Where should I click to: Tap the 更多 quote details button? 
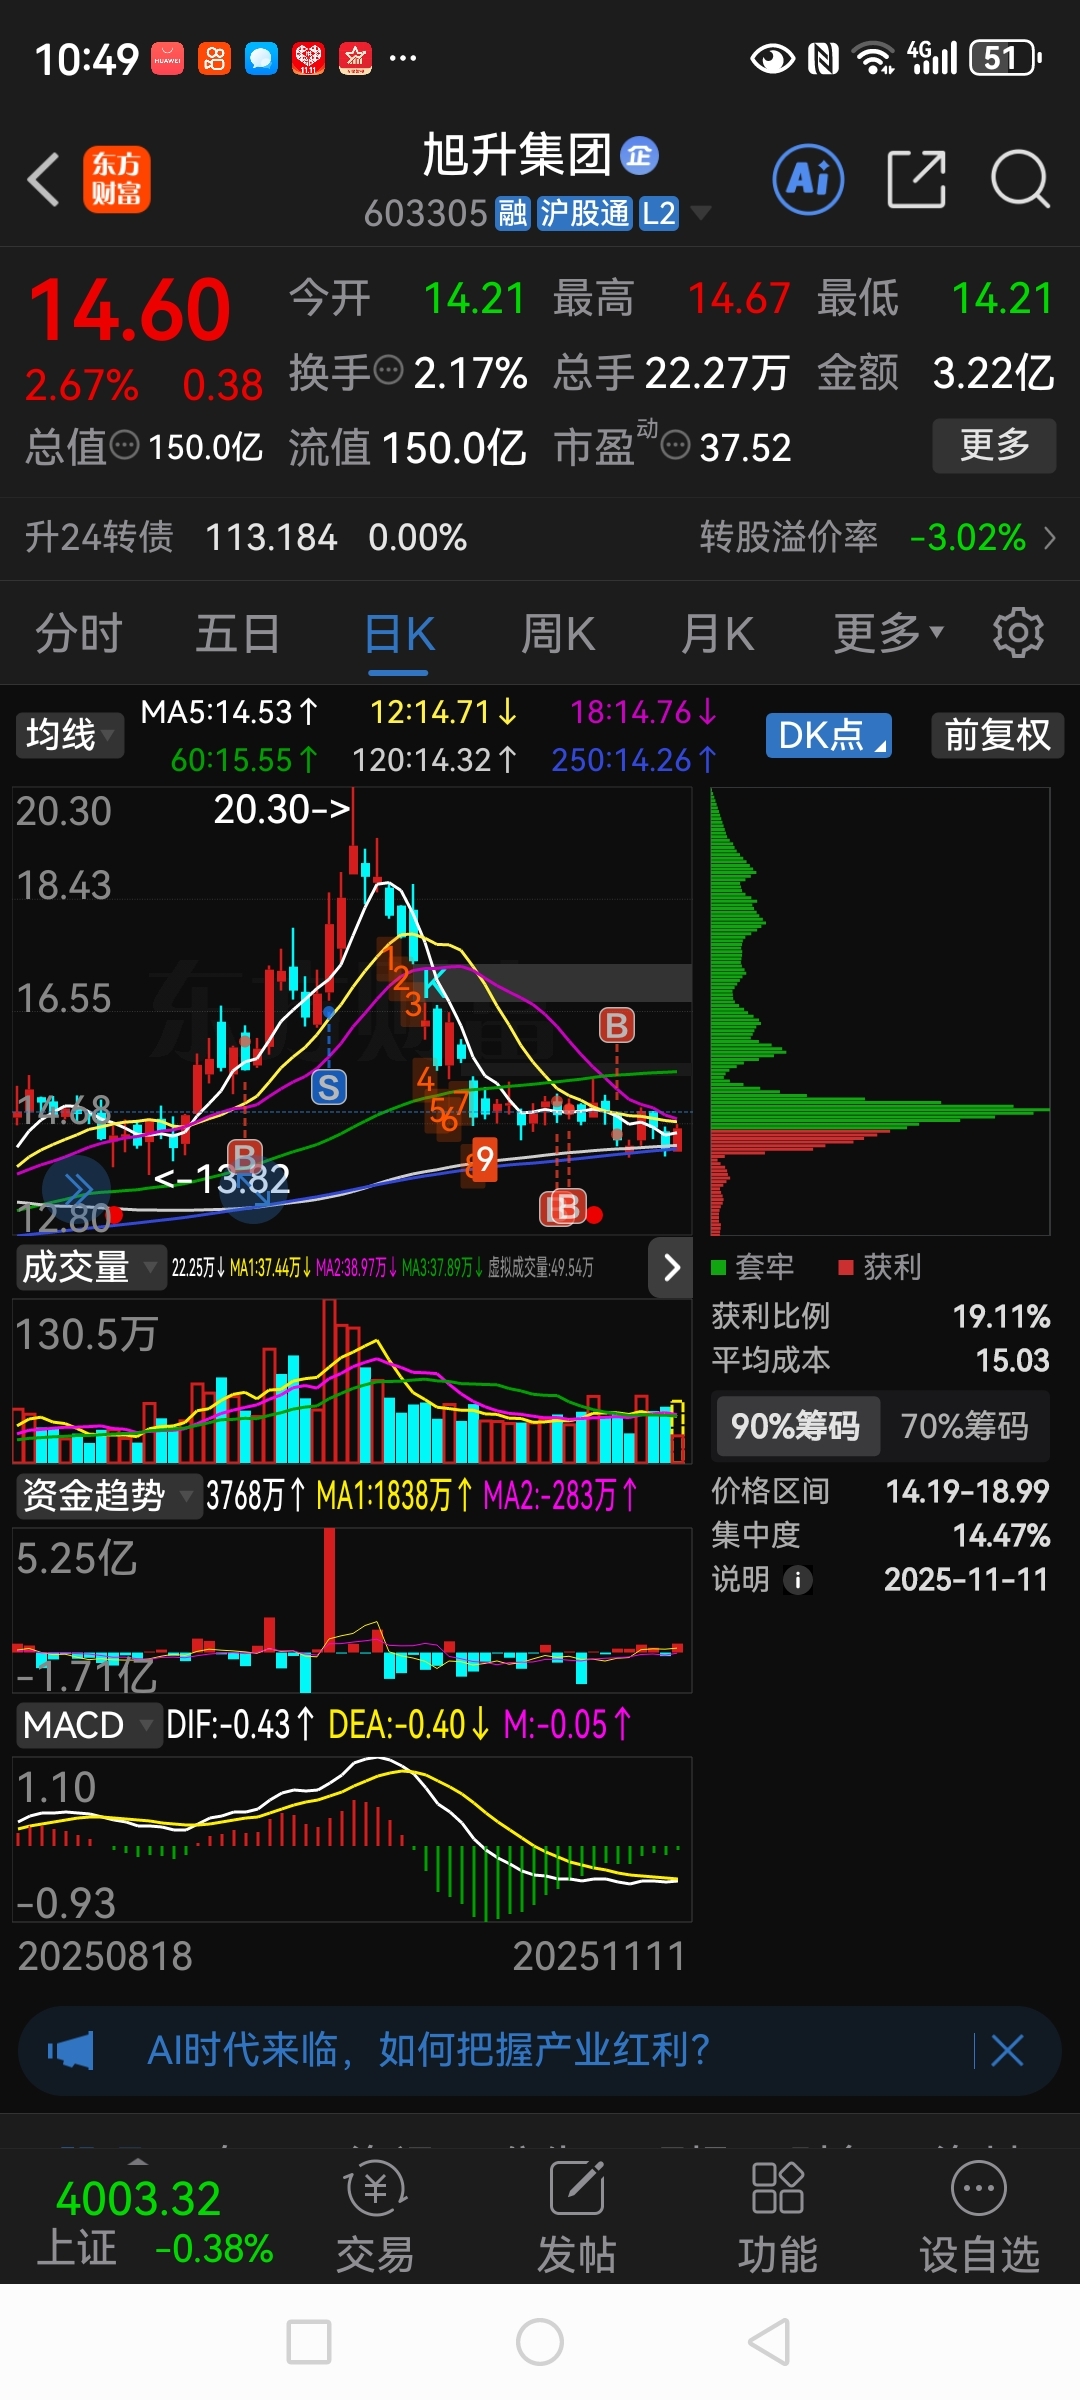(x=994, y=445)
